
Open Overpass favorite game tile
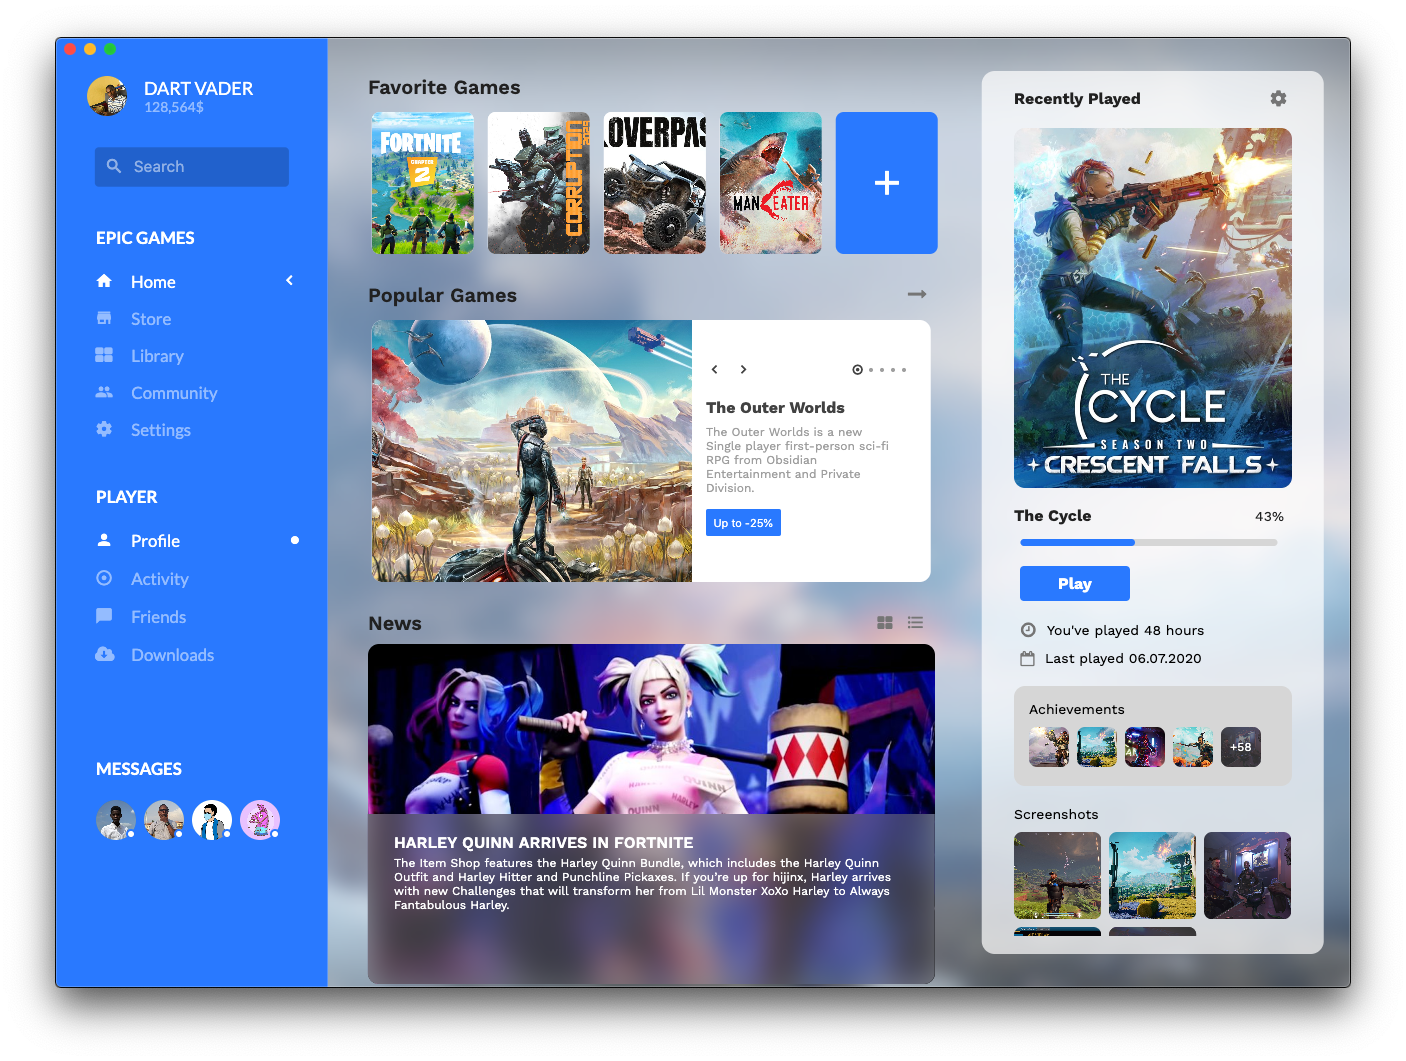pyautogui.click(x=655, y=183)
